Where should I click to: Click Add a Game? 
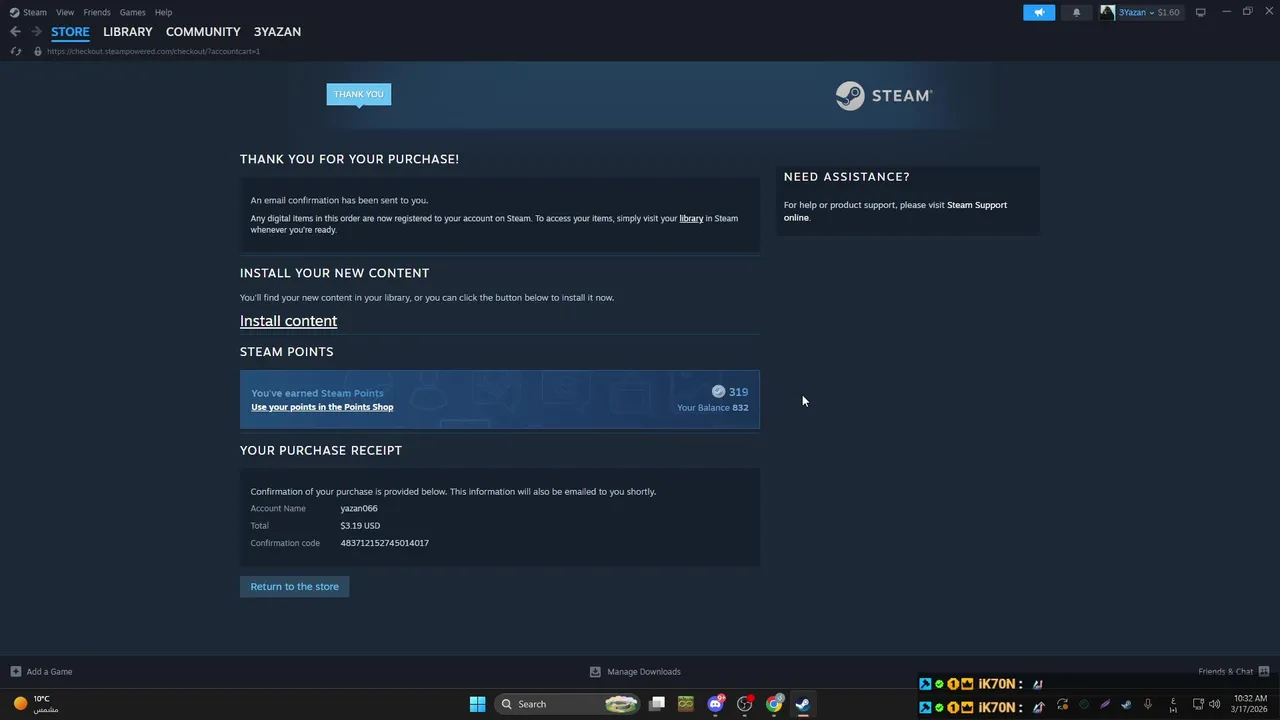point(41,672)
